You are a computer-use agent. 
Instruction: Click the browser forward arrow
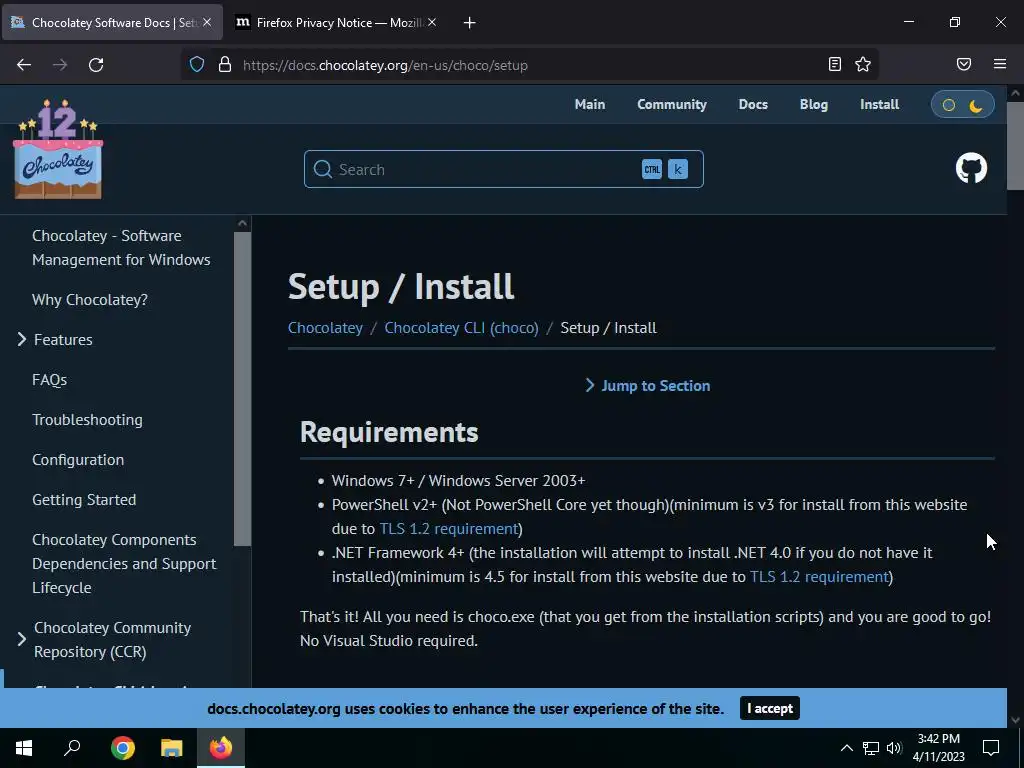(x=60, y=65)
